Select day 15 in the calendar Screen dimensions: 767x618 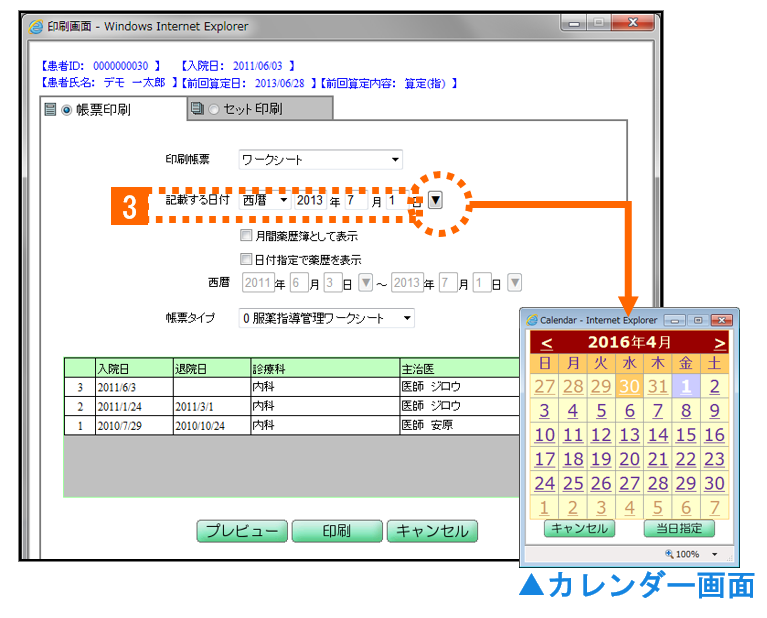[686, 435]
